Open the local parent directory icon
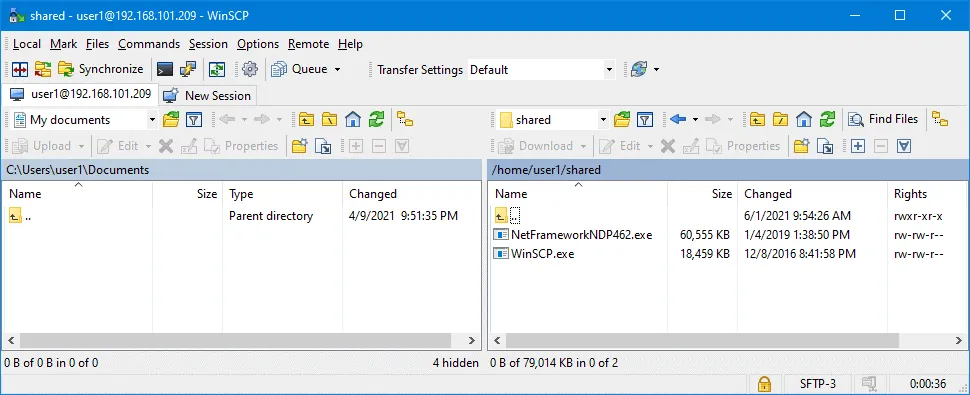This screenshot has height=395, width=970. click(306, 119)
